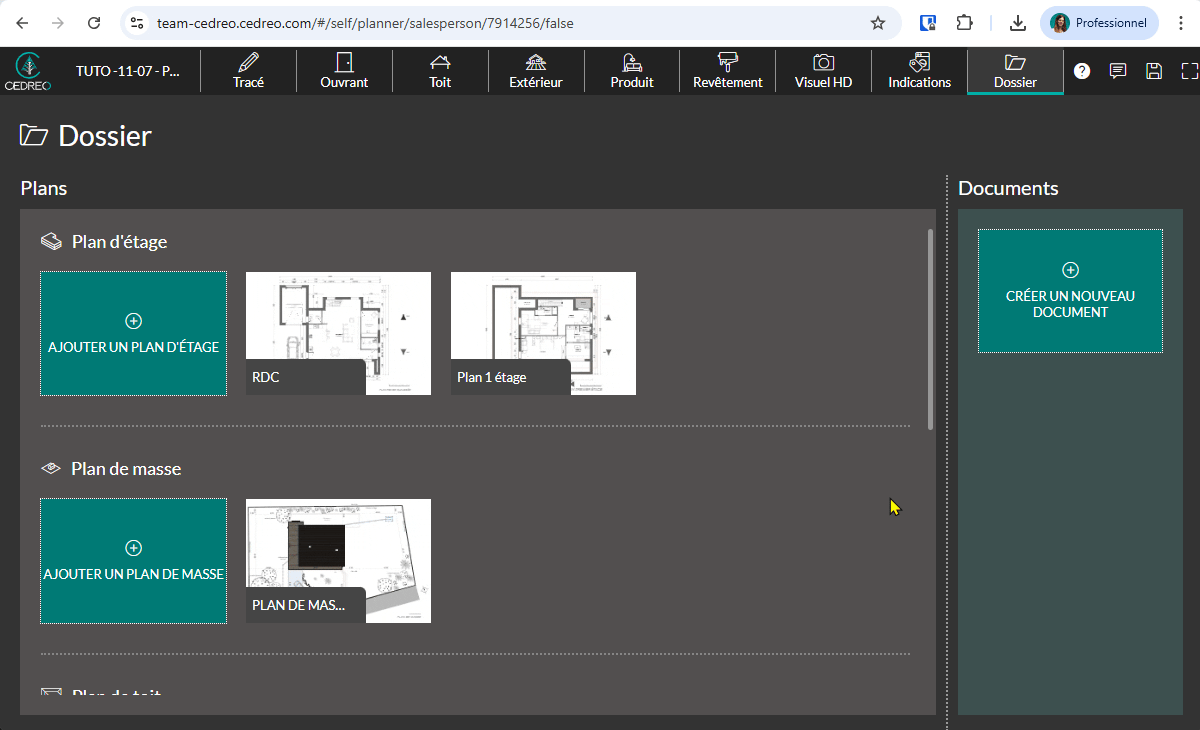Click the Extérieur landscape icon
This screenshot has height=730, width=1200.
536,63
